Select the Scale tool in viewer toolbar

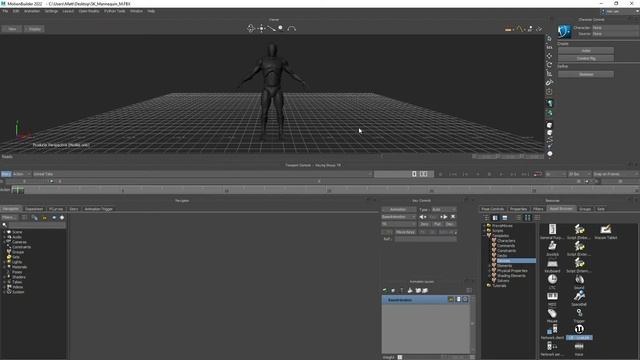tap(549, 73)
